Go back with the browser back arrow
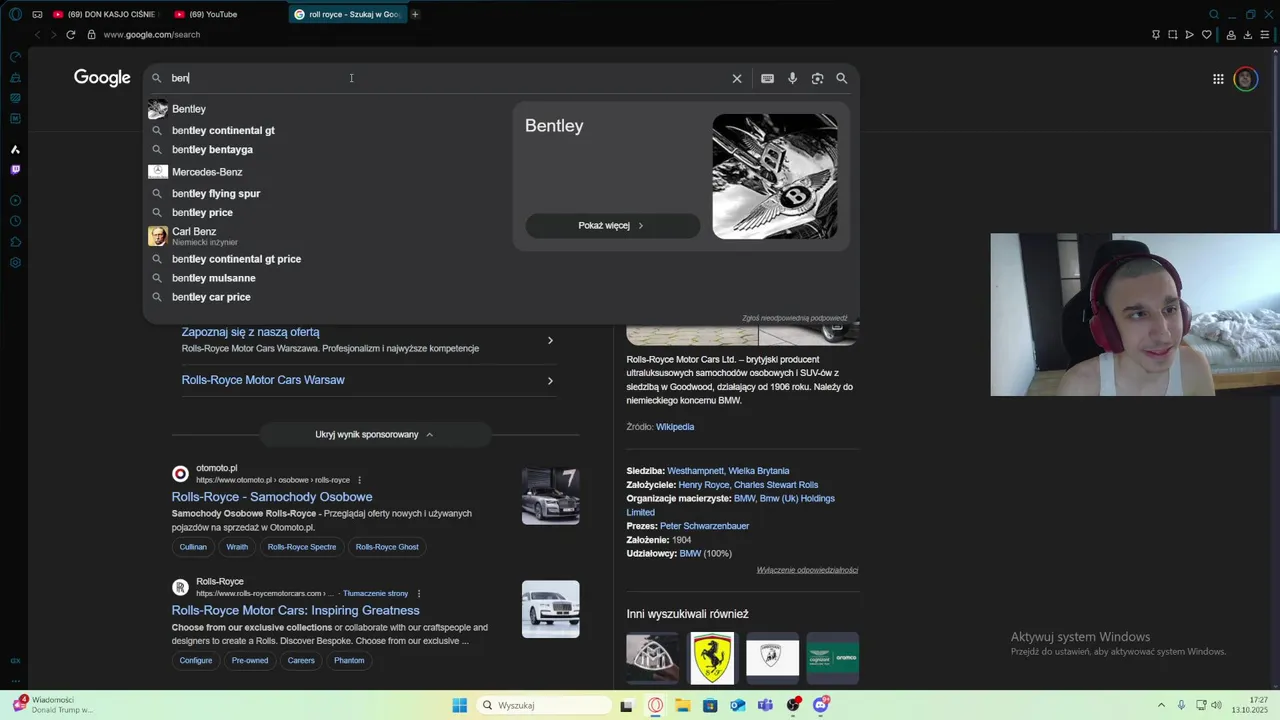 (37, 35)
